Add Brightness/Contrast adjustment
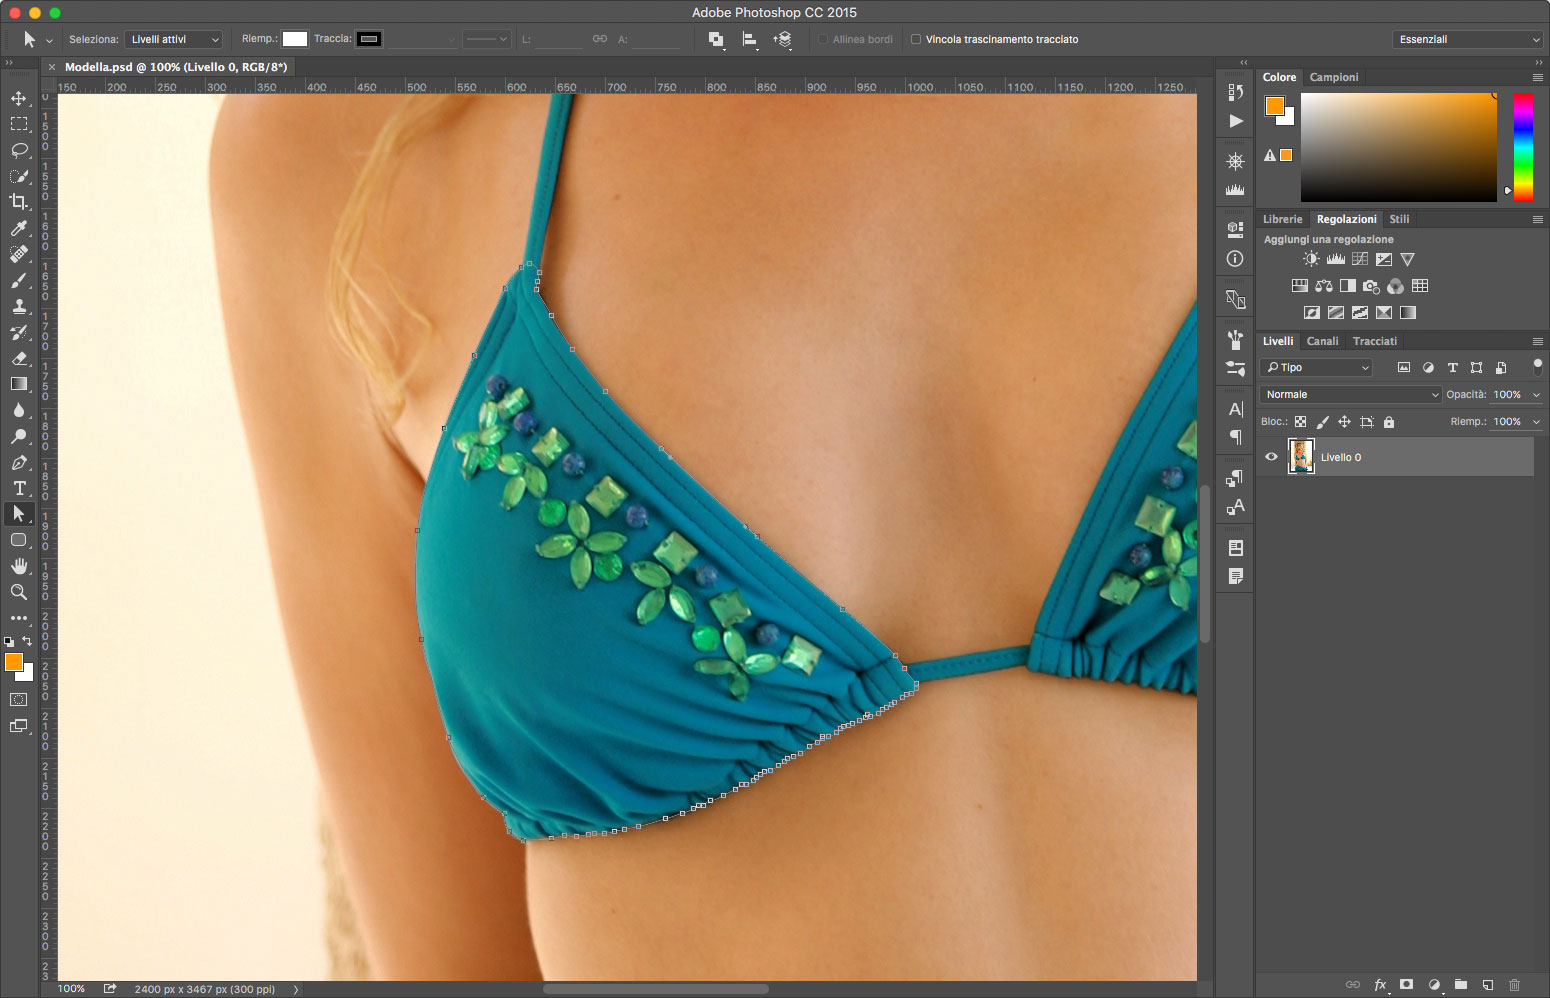The image size is (1550, 998). 1311,259
